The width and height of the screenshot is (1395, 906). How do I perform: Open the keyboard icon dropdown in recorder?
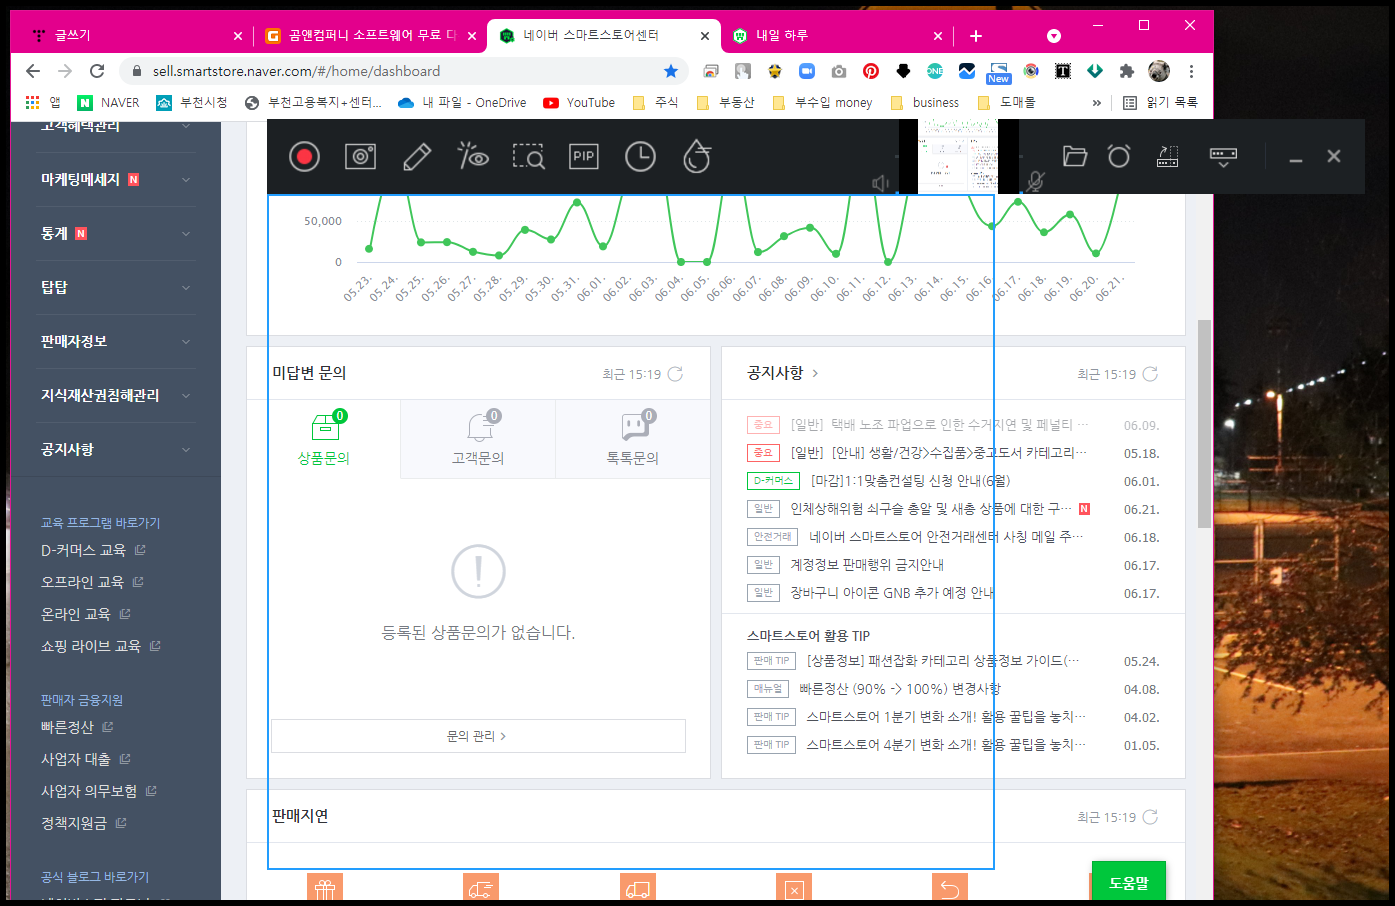(1223, 157)
